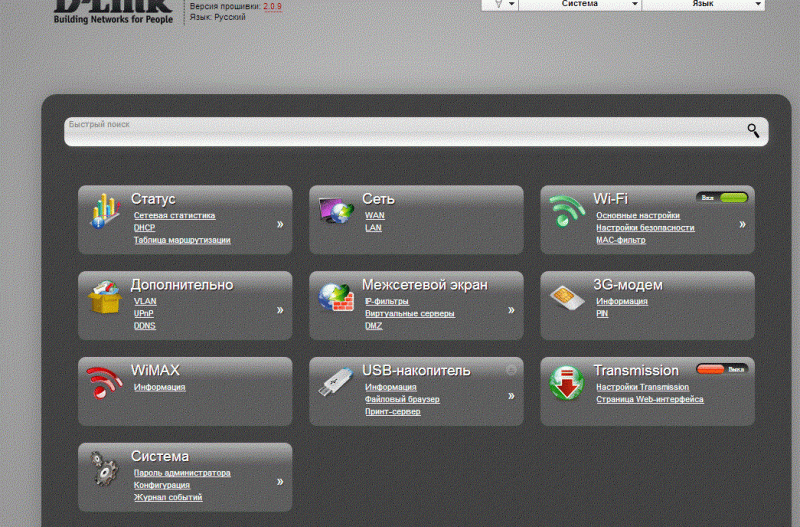Image resolution: width=800 pixels, height=527 pixels.
Task: Click the USB-накопитель flash drive icon
Action: tap(335, 383)
